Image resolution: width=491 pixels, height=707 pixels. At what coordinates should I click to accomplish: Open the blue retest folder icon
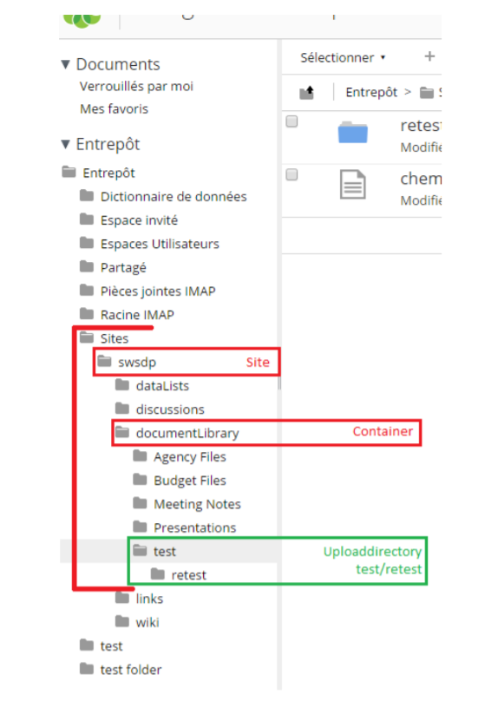click(x=353, y=132)
